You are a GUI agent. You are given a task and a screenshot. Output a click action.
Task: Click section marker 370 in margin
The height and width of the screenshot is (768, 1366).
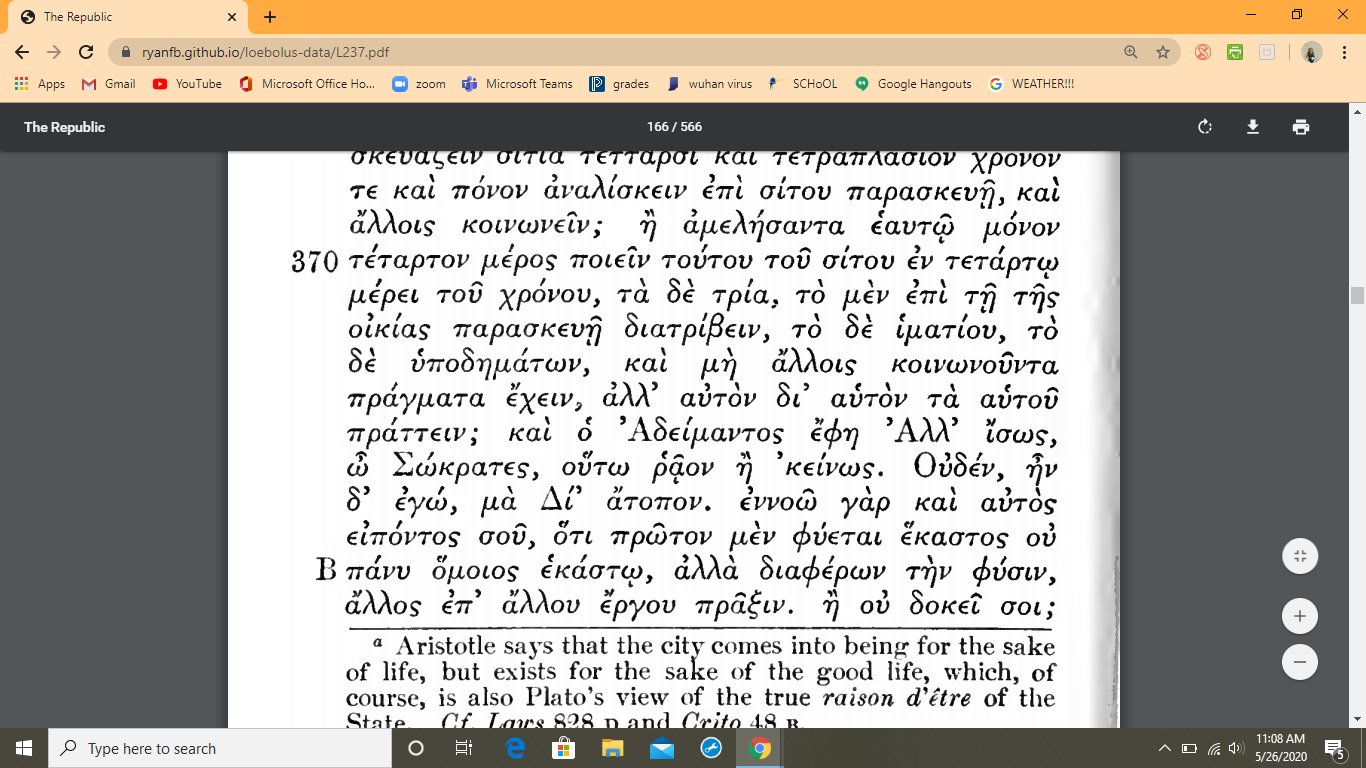pyautogui.click(x=313, y=264)
